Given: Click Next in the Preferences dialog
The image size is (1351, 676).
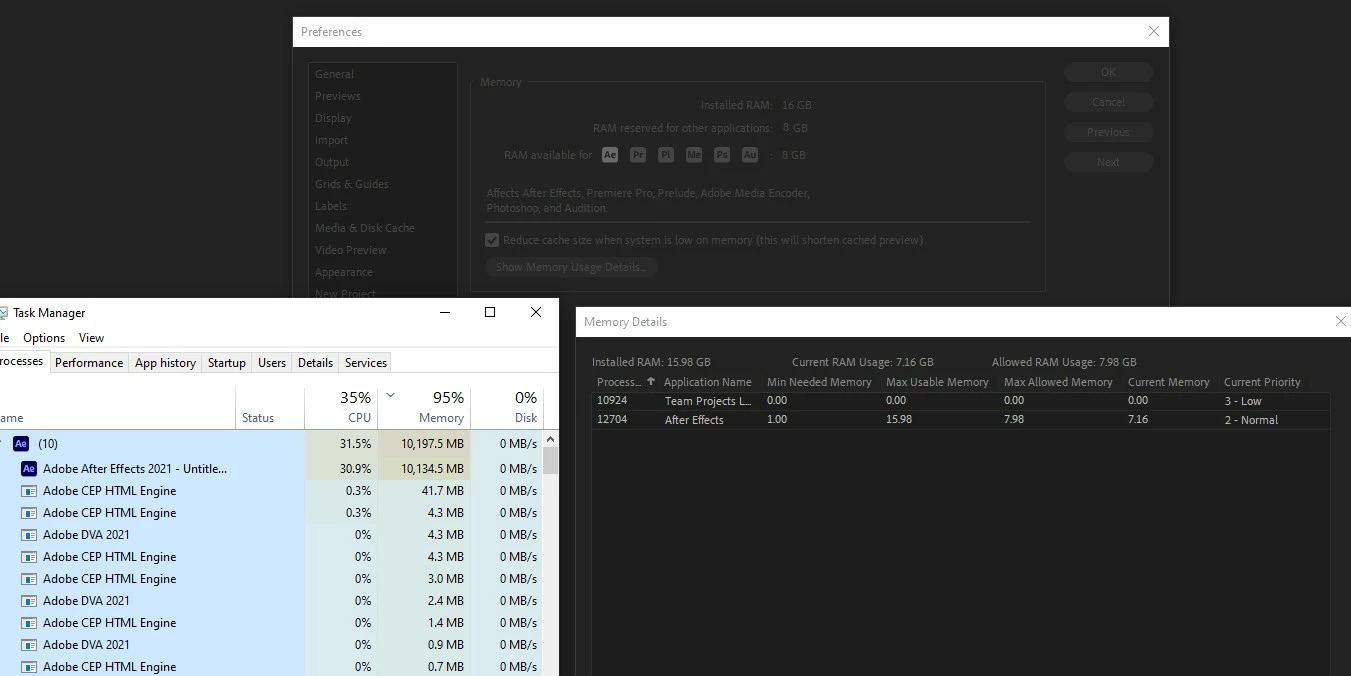Looking at the screenshot, I should point(1108,162).
